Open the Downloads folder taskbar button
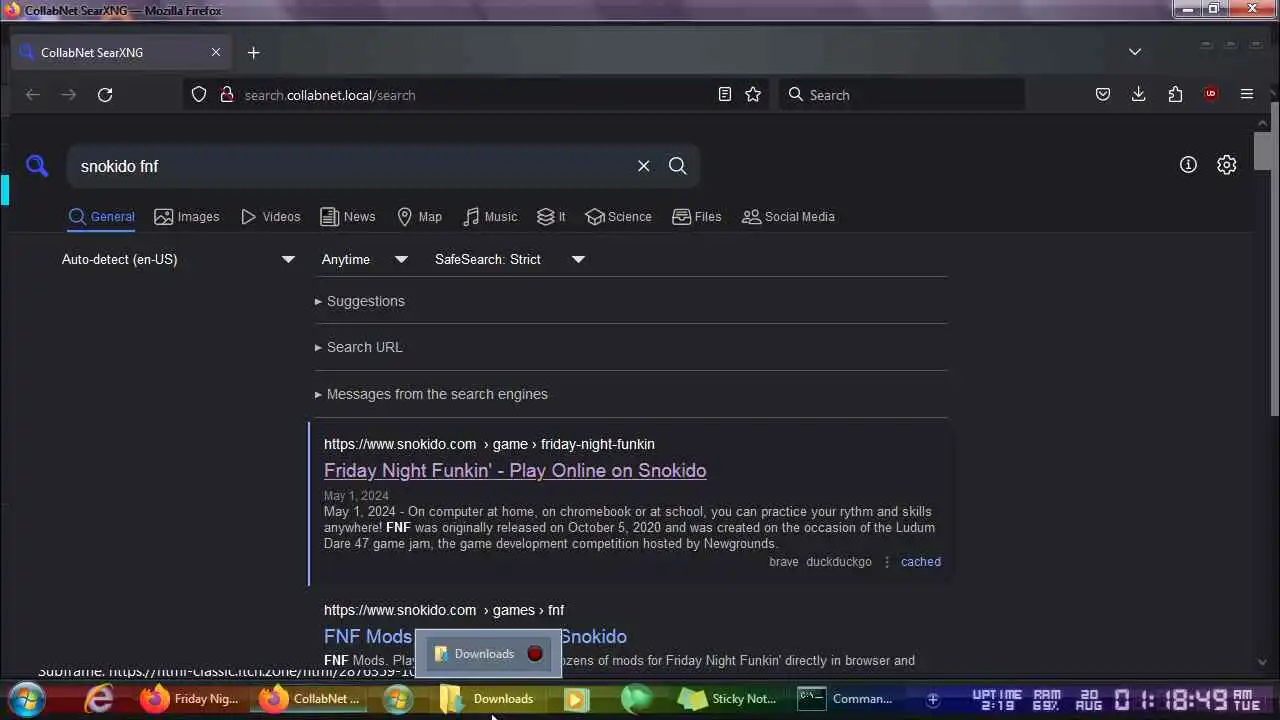1280x720 pixels. (x=490, y=699)
